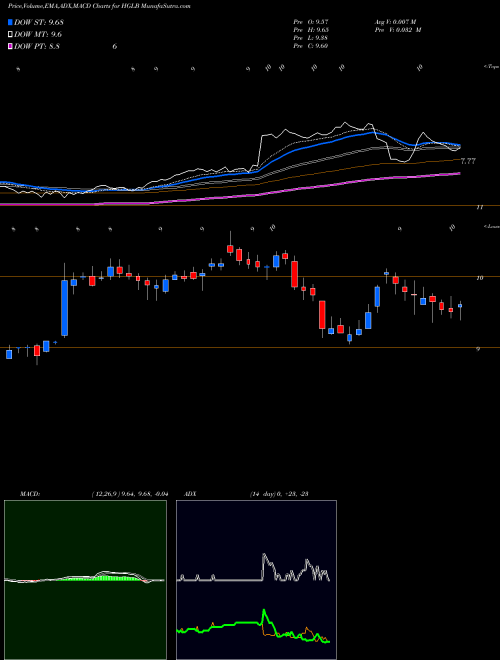Click the ADX (14 day) values text
This screenshot has width=500, height=660.
tap(279, 494)
